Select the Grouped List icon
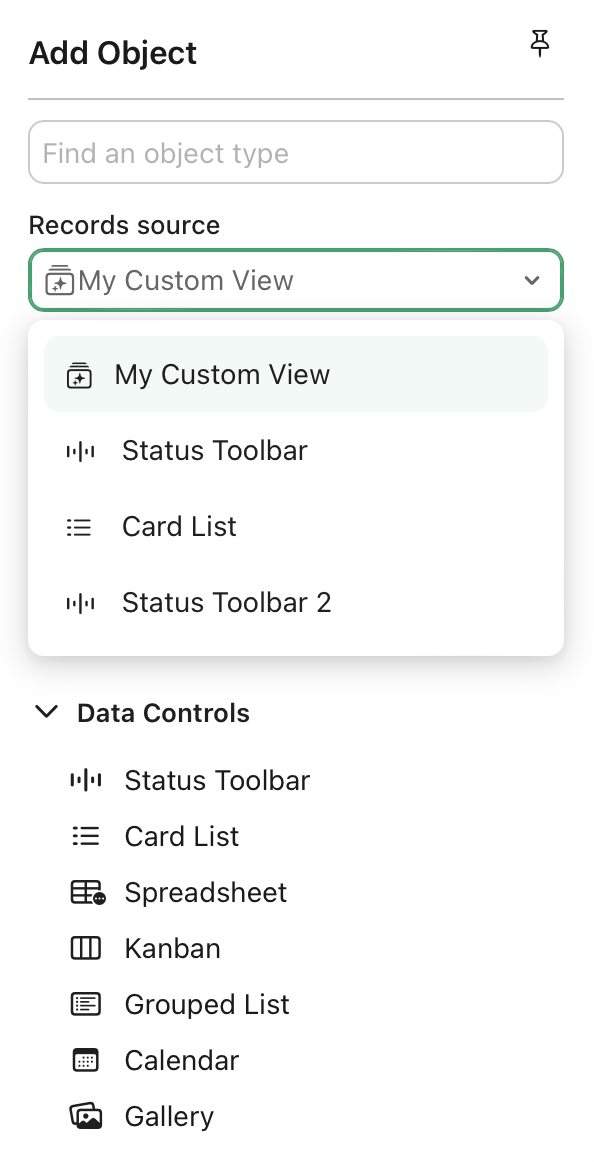This screenshot has width=594, height=1162. (x=86, y=1004)
